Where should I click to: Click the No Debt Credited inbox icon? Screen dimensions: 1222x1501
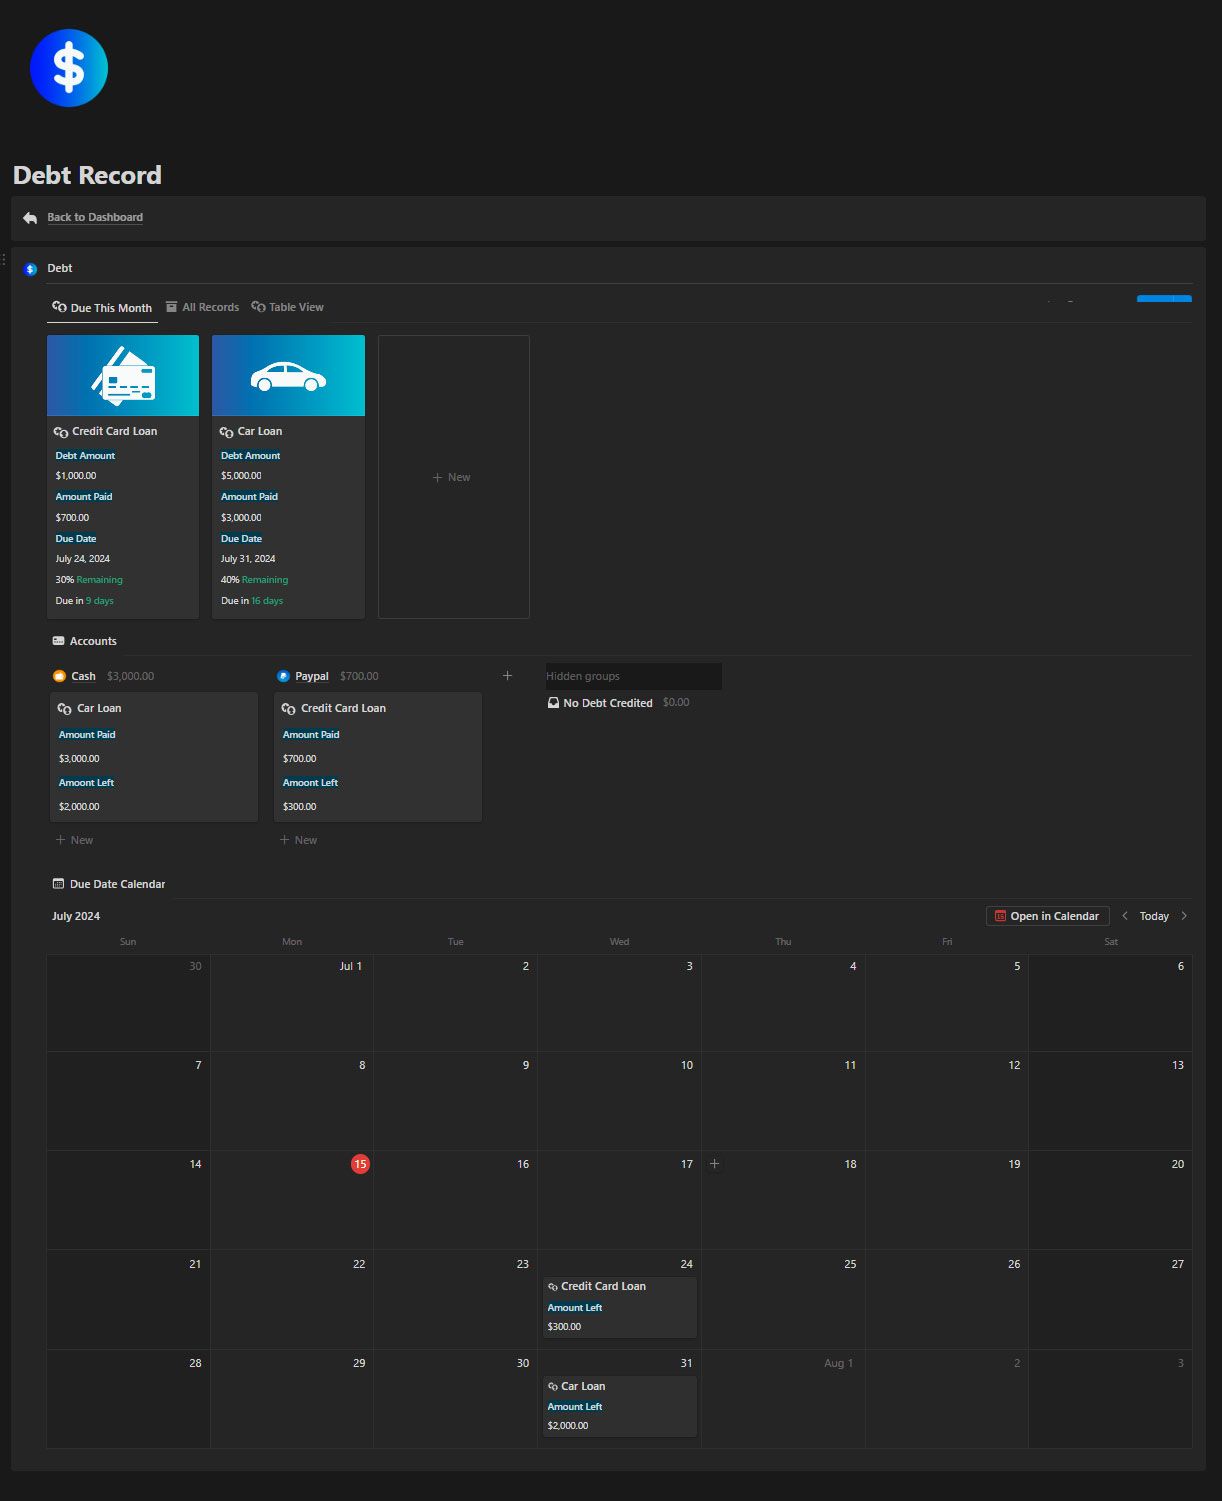coord(553,703)
